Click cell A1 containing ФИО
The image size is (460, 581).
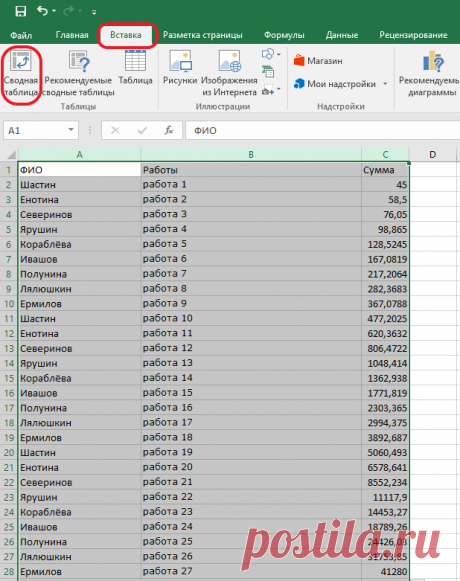[79, 170]
